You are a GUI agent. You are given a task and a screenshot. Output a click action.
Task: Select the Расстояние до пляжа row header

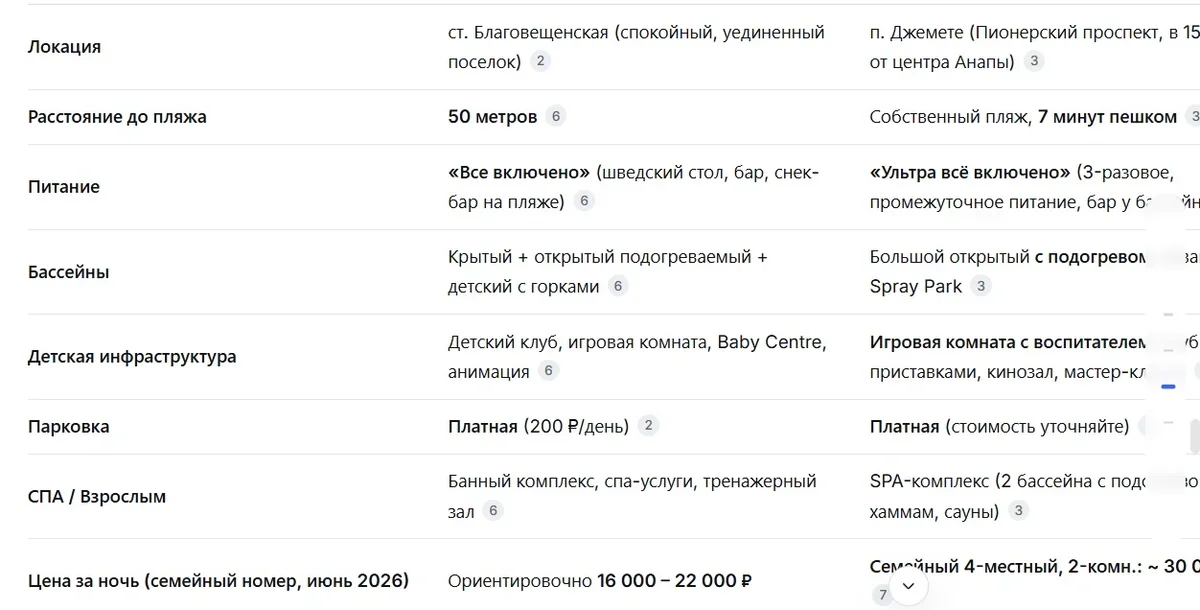117,117
